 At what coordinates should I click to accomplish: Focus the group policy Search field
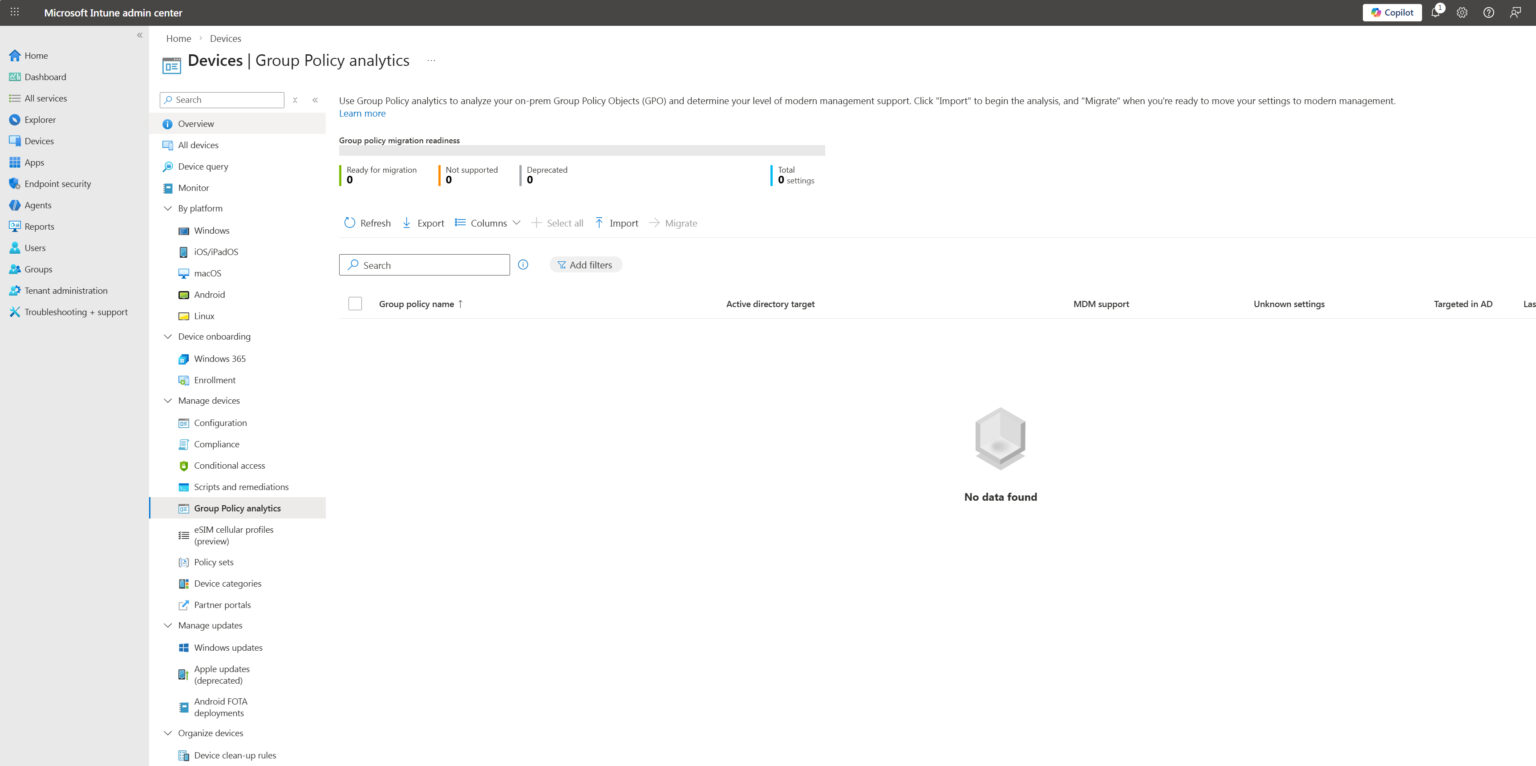tap(424, 265)
